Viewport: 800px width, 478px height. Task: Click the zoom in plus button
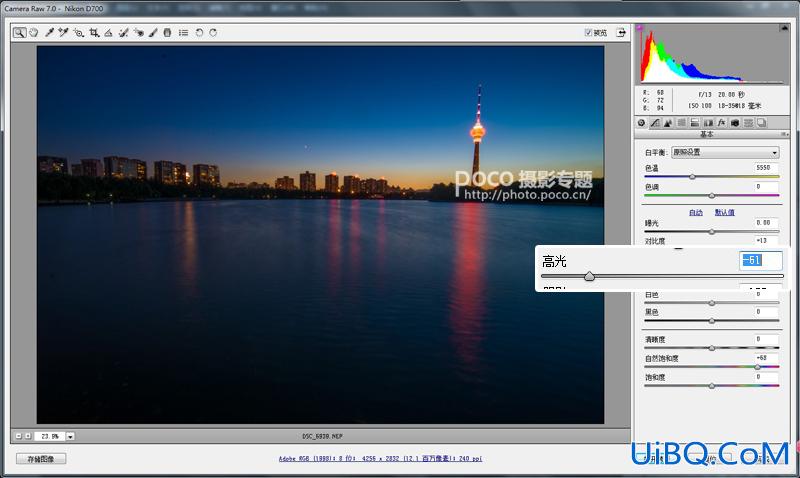tap(28, 436)
